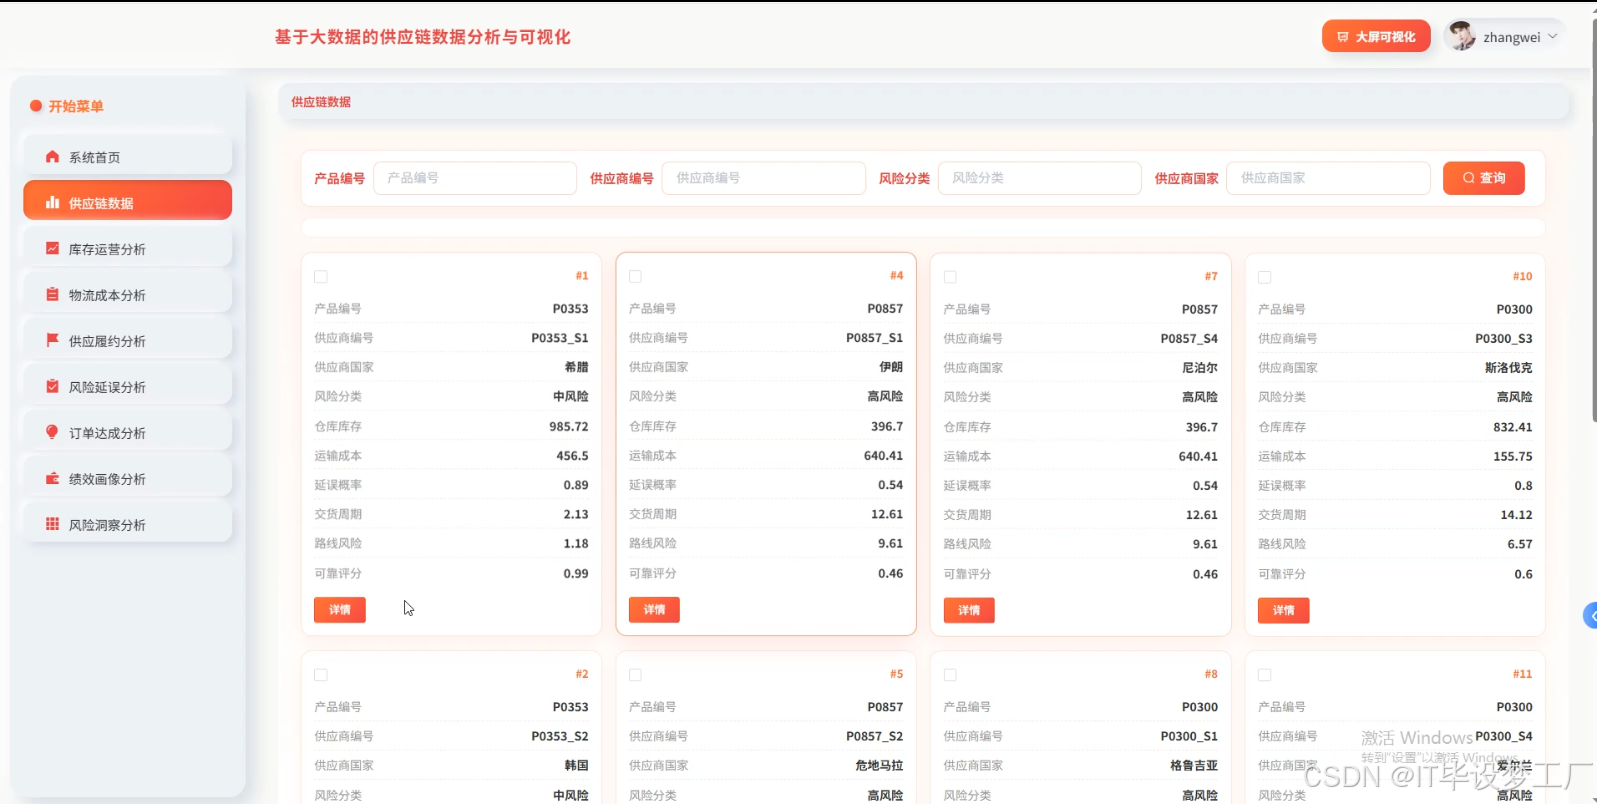The image size is (1597, 804).
Task: Click supplier code P0353_S2 on card #2
Action: click(x=560, y=736)
